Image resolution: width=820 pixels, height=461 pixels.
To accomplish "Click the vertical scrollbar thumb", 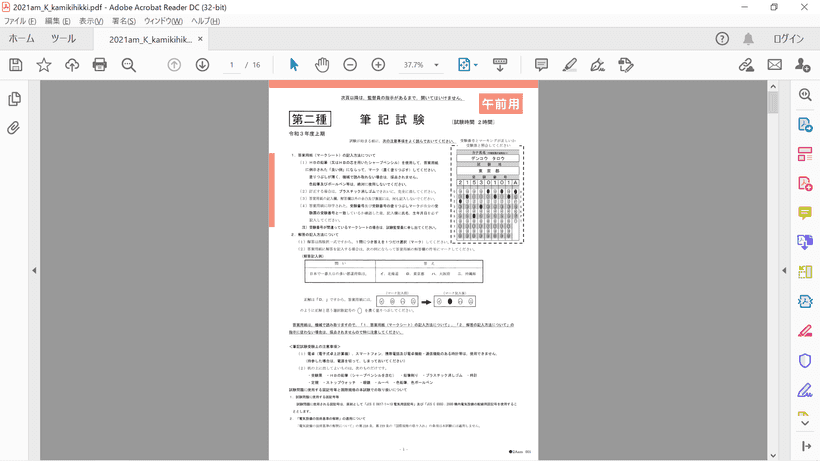I will click(773, 102).
